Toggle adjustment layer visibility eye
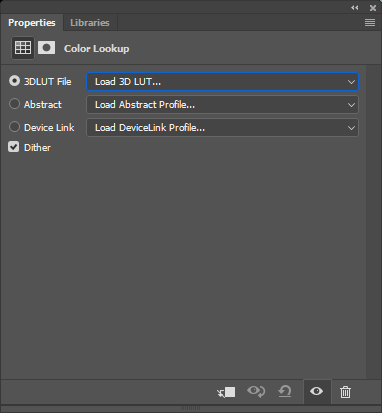The height and width of the screenshot is (413, 382). coord(316,391)
